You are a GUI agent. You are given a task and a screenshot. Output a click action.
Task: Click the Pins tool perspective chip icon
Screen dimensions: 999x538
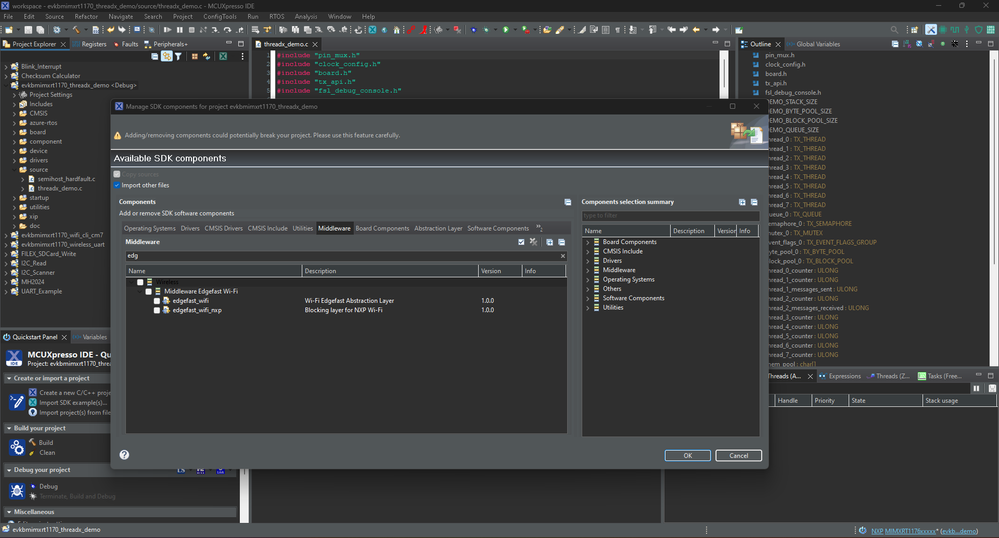click(x=943, y=30)
